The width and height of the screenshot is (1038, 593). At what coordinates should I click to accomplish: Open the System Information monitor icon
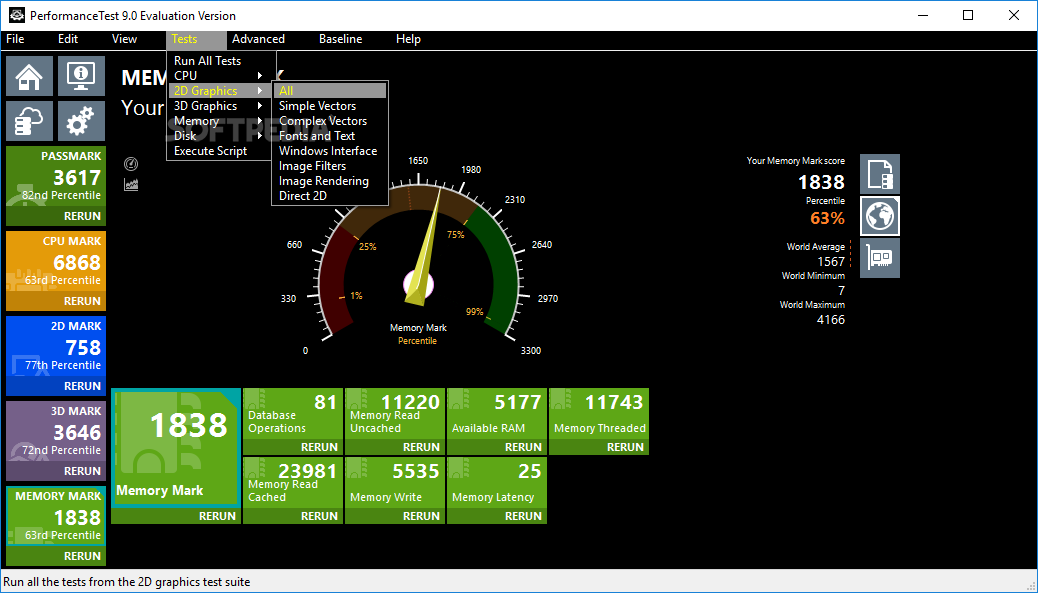click(81, 76)
